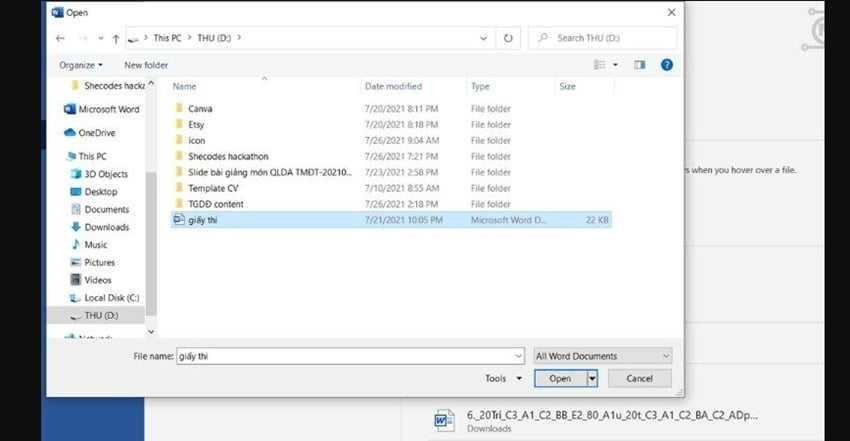The width and height of the screenshot is (850, 441).
Task: Change the file view layout icon
Action: tap(600, 65)
